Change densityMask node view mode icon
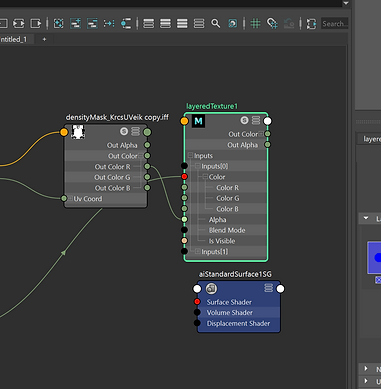This screenshot has height=389, width=381. coord(135,131)
